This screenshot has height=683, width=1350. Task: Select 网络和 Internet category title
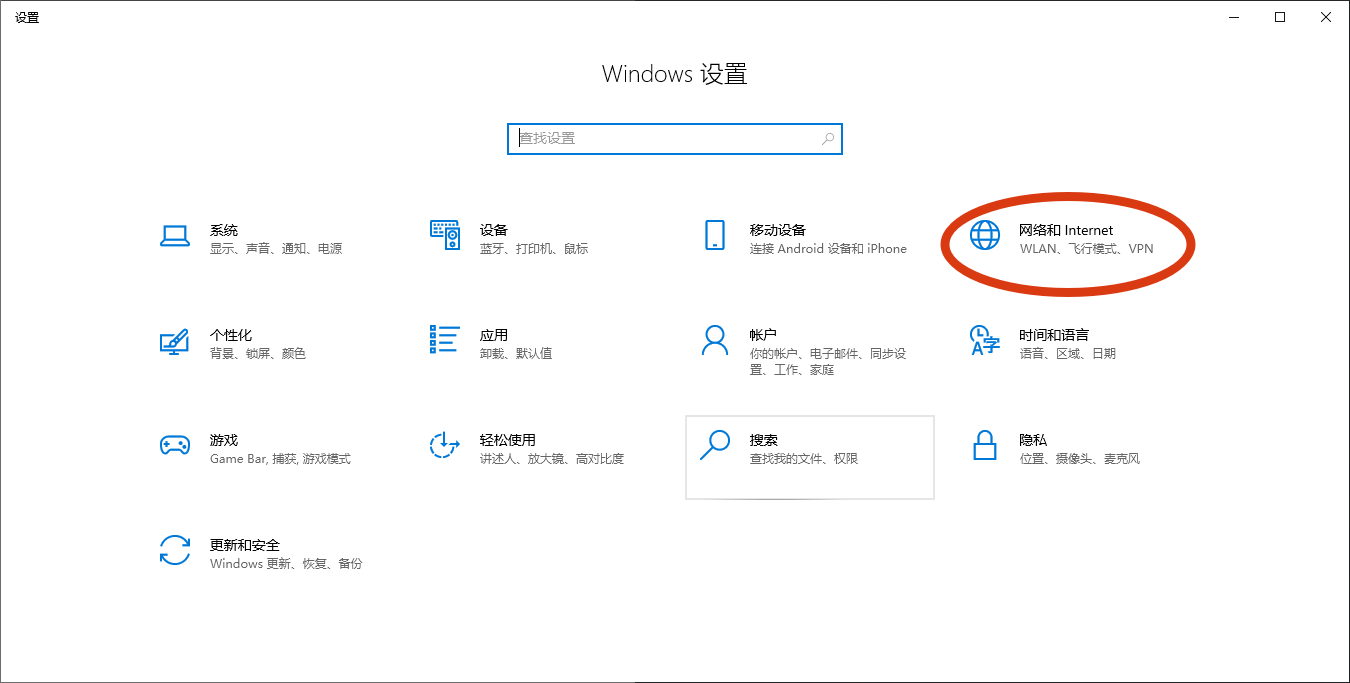tap(1066, 230)
